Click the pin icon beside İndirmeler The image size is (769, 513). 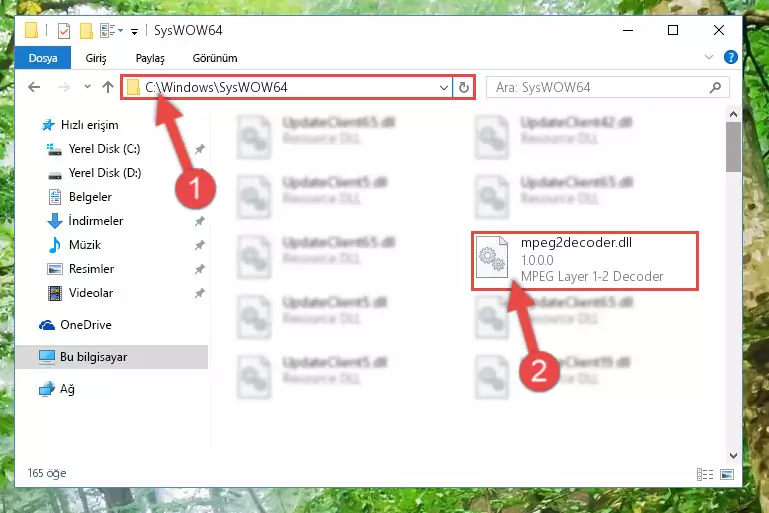point(200,221)
